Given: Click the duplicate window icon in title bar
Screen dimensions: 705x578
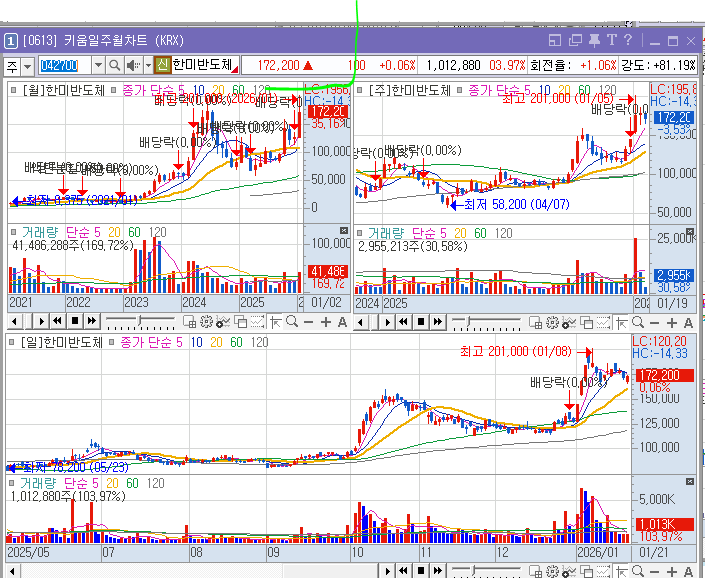Looking at the screenshot, I should click(x=575, y=40).
